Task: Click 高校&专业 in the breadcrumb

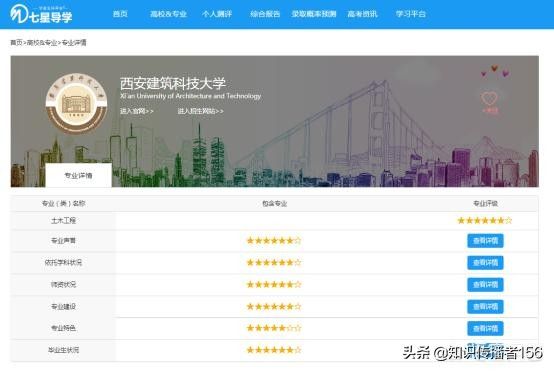Action: point(42,43)
